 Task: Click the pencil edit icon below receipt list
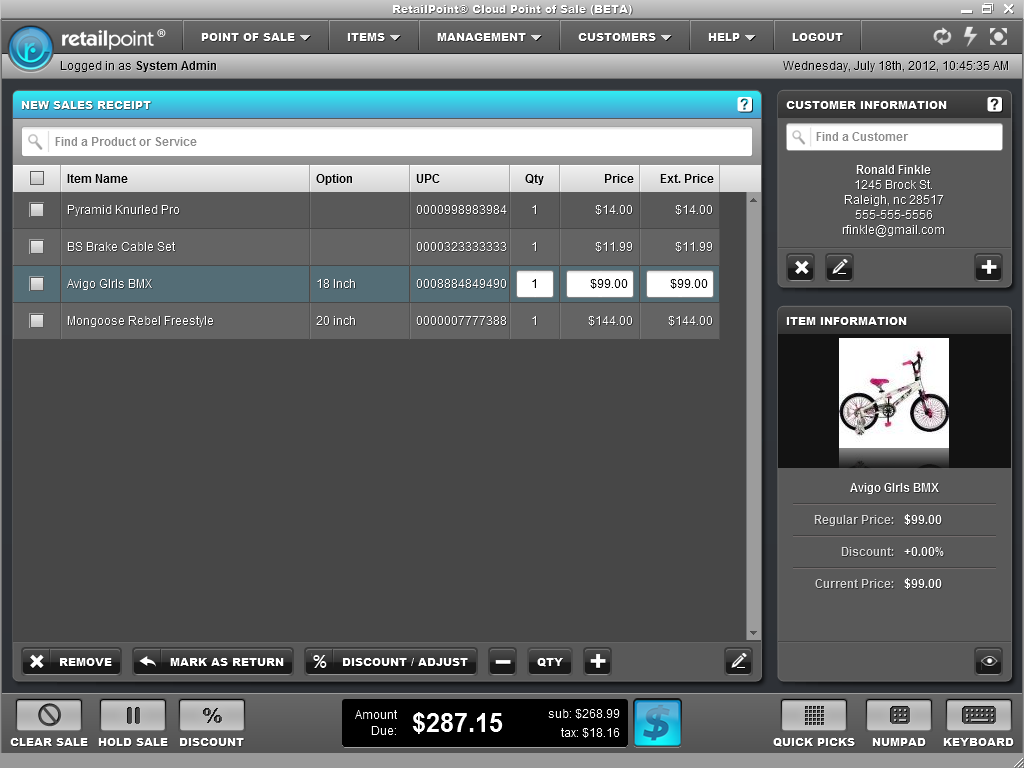[739, 662]
